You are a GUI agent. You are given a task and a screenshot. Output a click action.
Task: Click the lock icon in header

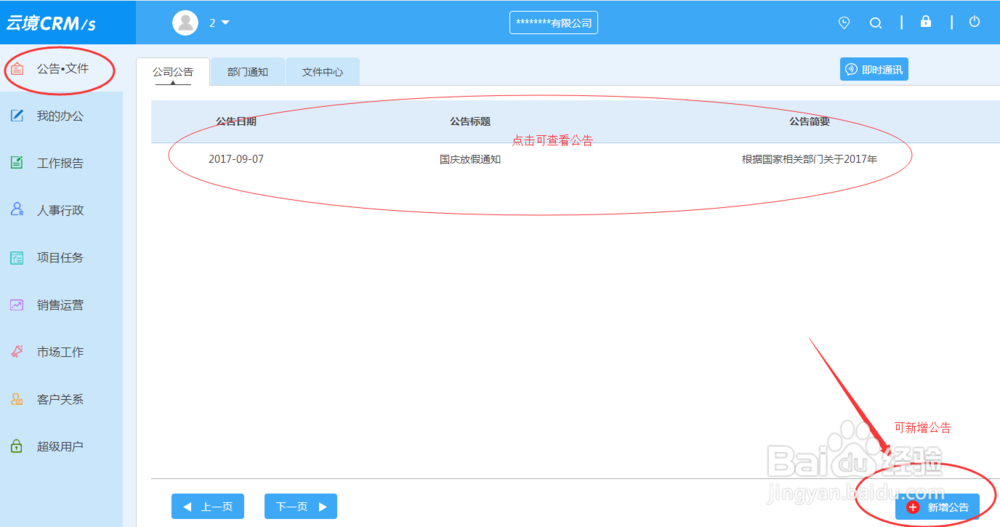[925, 22]
